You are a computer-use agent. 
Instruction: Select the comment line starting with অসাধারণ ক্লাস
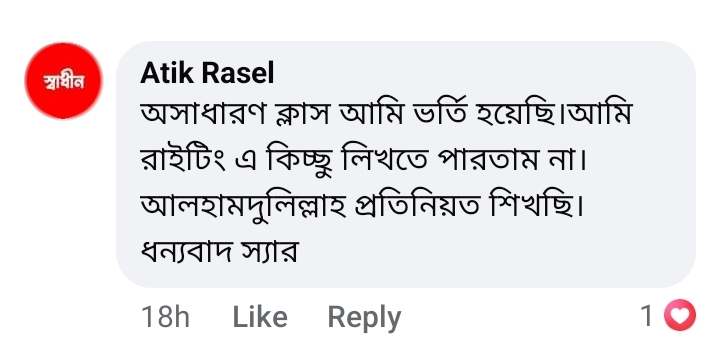coord(386,114)
